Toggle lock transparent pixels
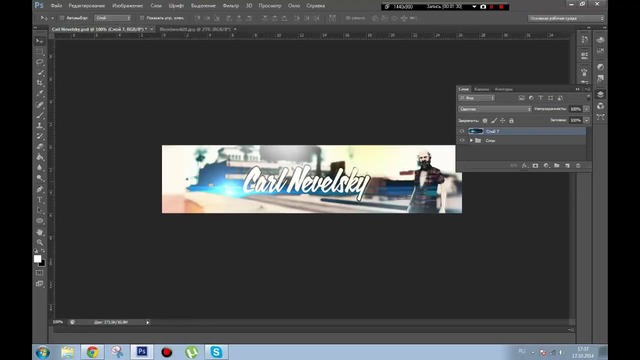This screenshot has height=360, width=640. 485,121
